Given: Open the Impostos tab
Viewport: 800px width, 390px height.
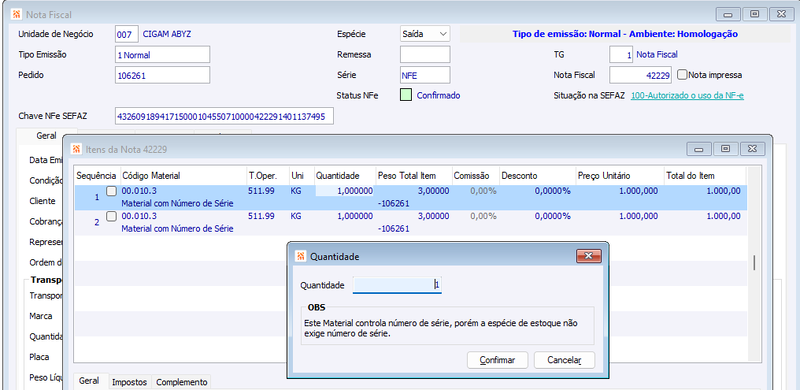Looking at the screenshot, I should [130, 382].
